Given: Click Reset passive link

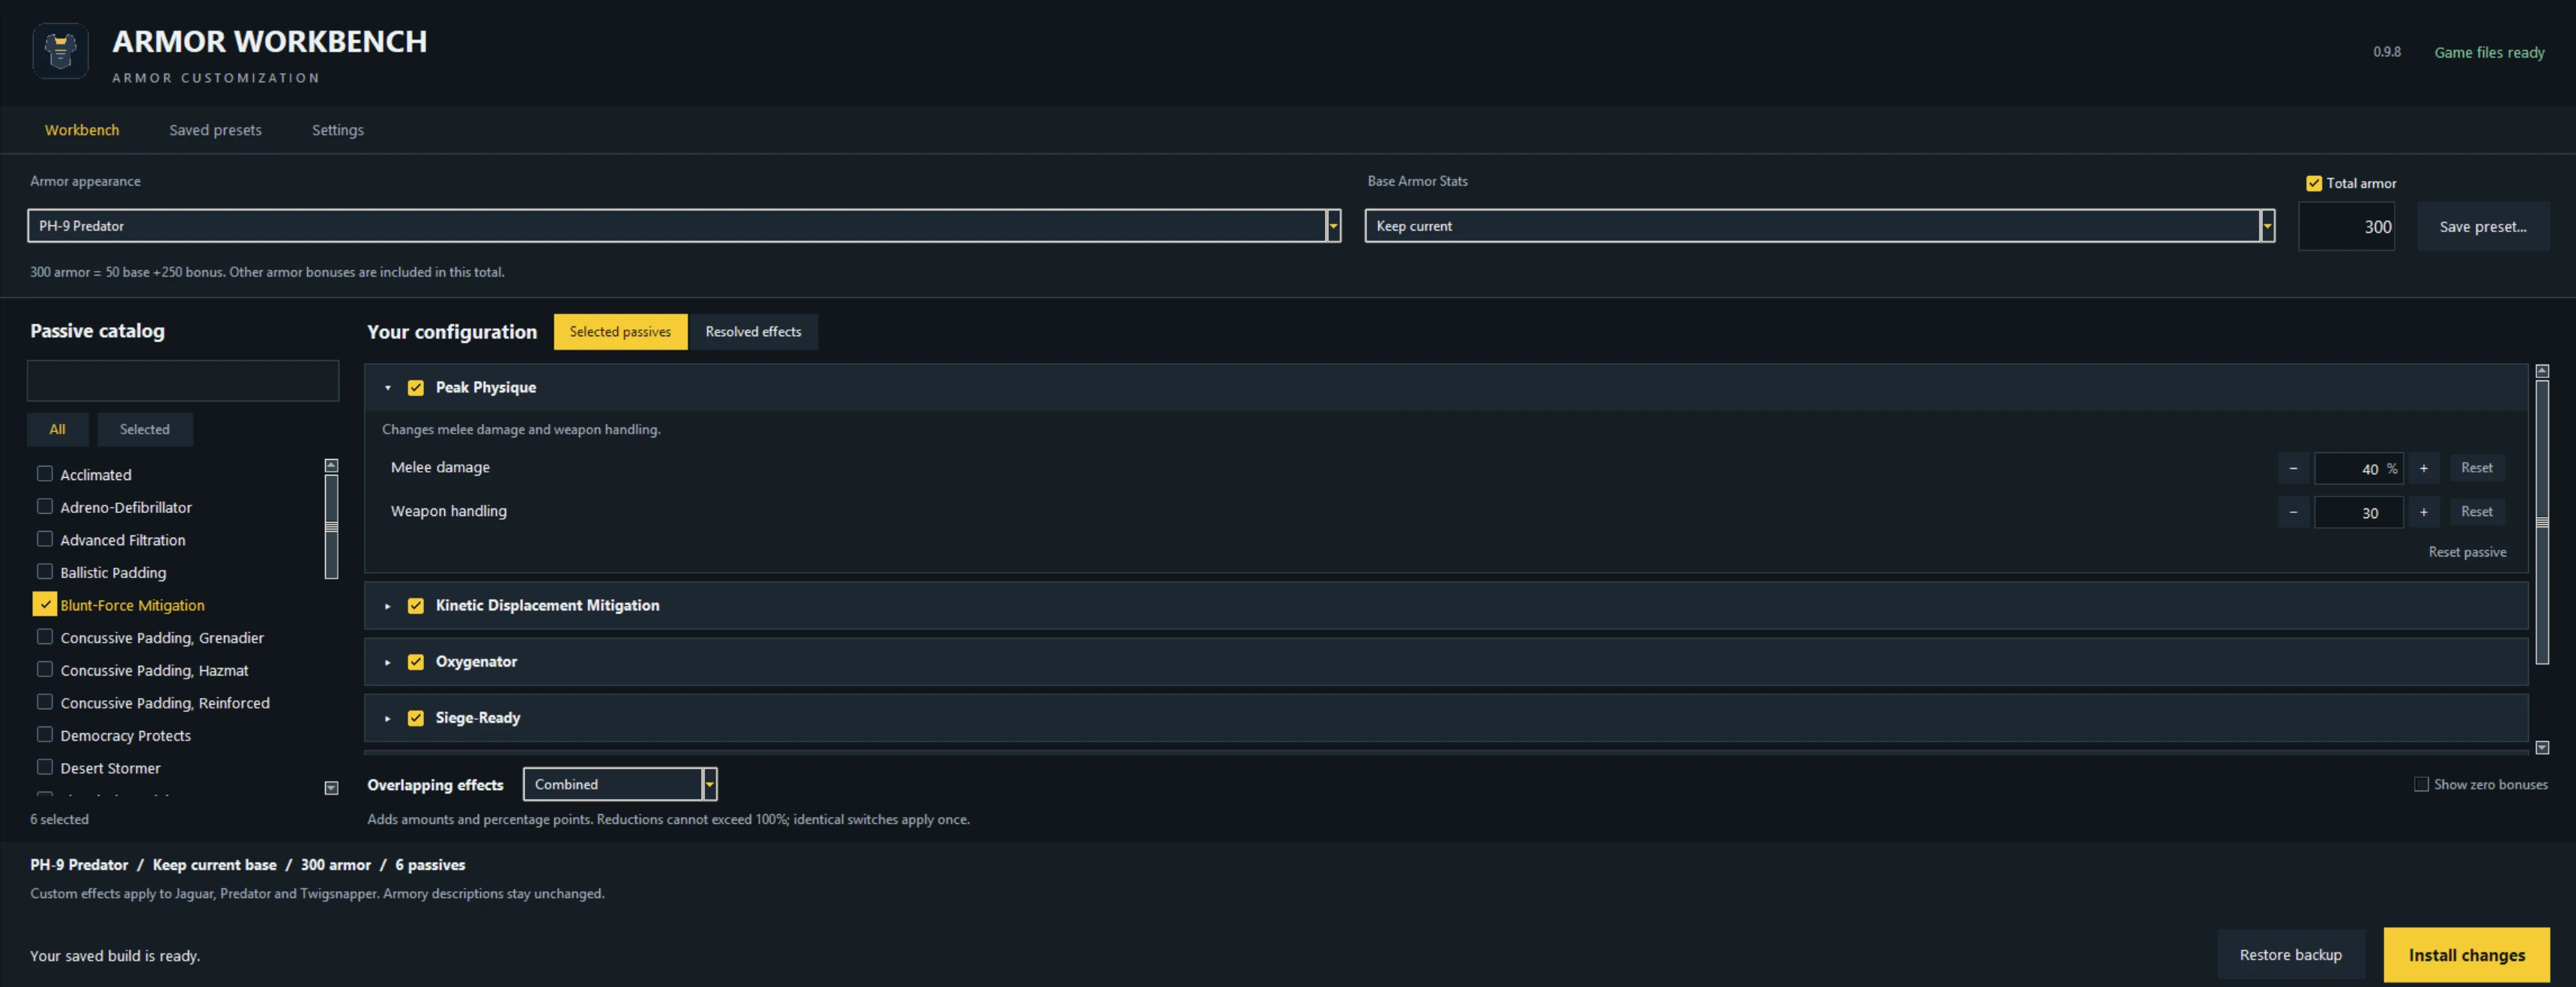Looking at the screenshot, I should click(2467, 552).
